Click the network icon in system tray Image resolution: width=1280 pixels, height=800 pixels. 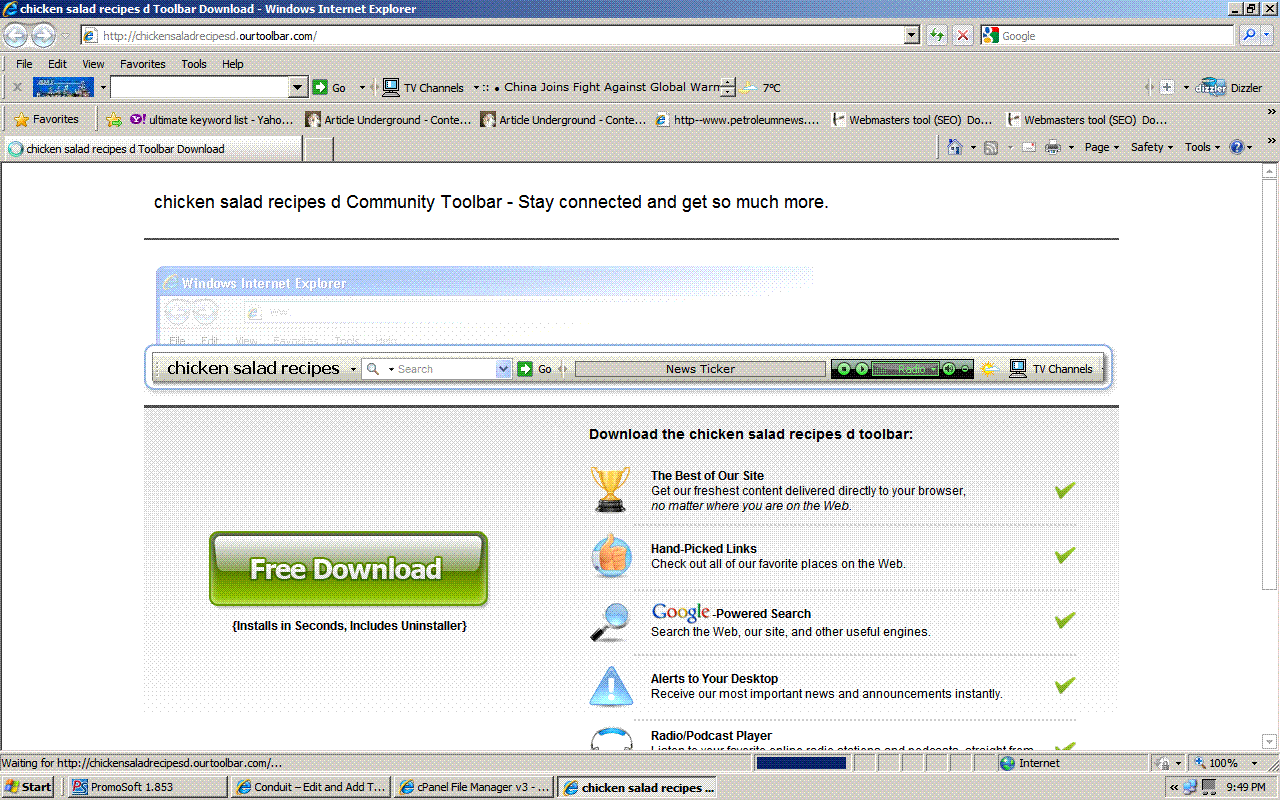(x=1190, y=787)
